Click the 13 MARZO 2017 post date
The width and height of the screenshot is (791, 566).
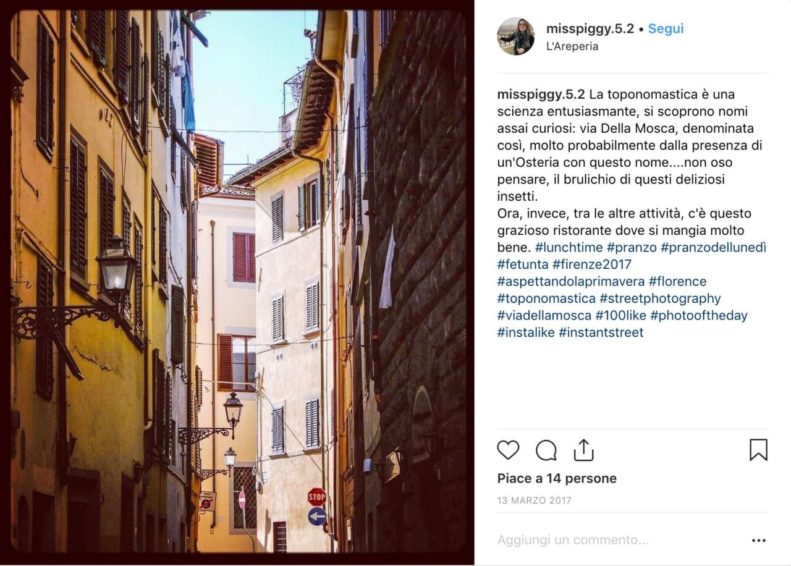[x=534, y=500]
